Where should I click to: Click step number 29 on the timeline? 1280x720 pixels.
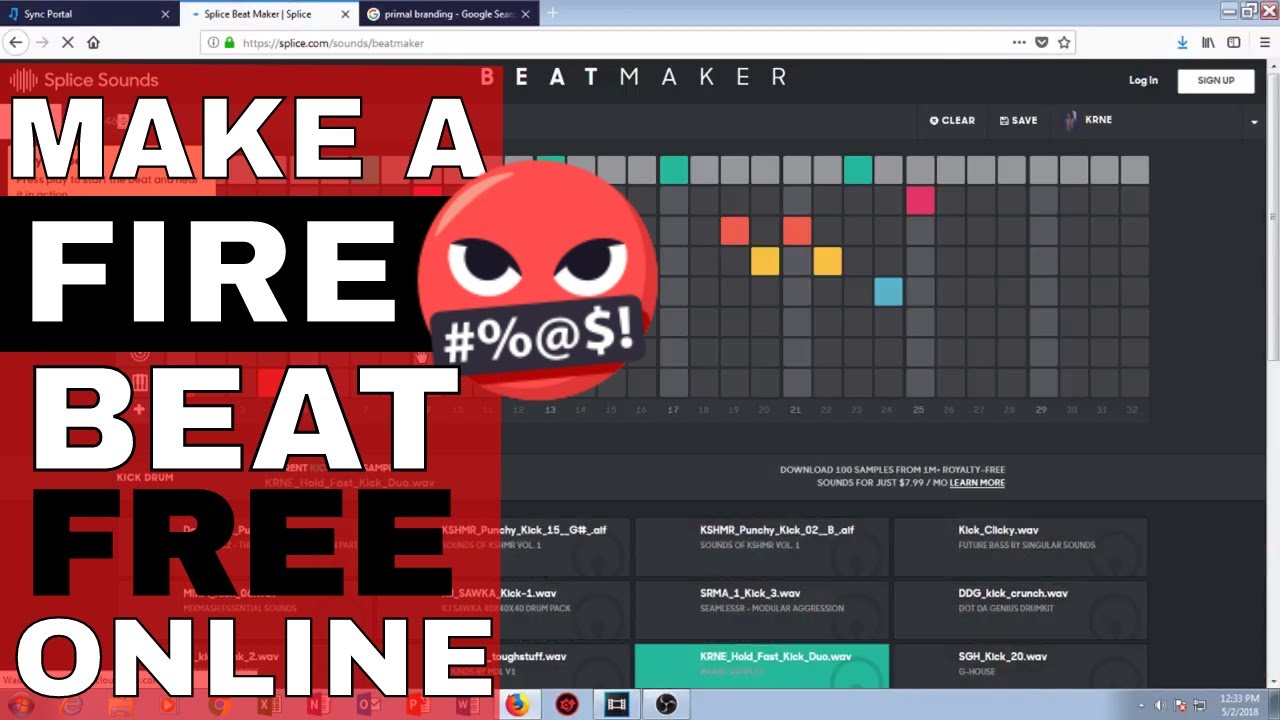coord(1042,410)
